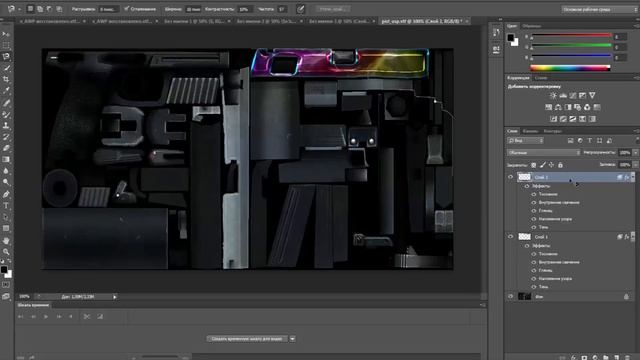Filter layers by type layers icon
The image size is (640, 360).
(x=590, y=141)
